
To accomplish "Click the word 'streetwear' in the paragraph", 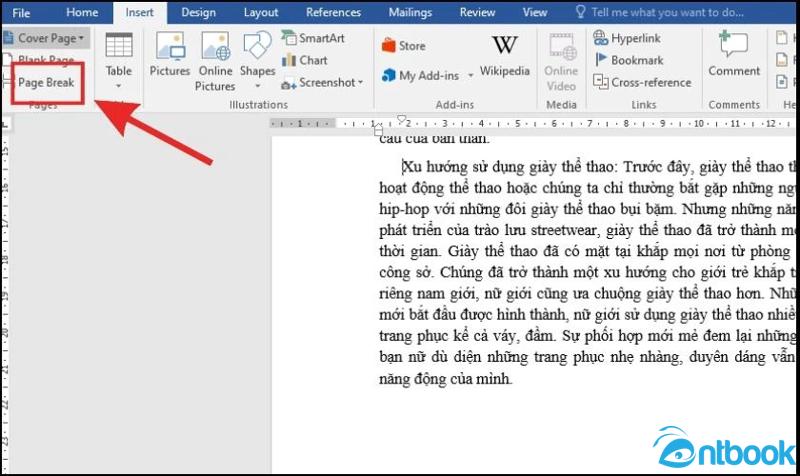I will click(x=563, y=231).
